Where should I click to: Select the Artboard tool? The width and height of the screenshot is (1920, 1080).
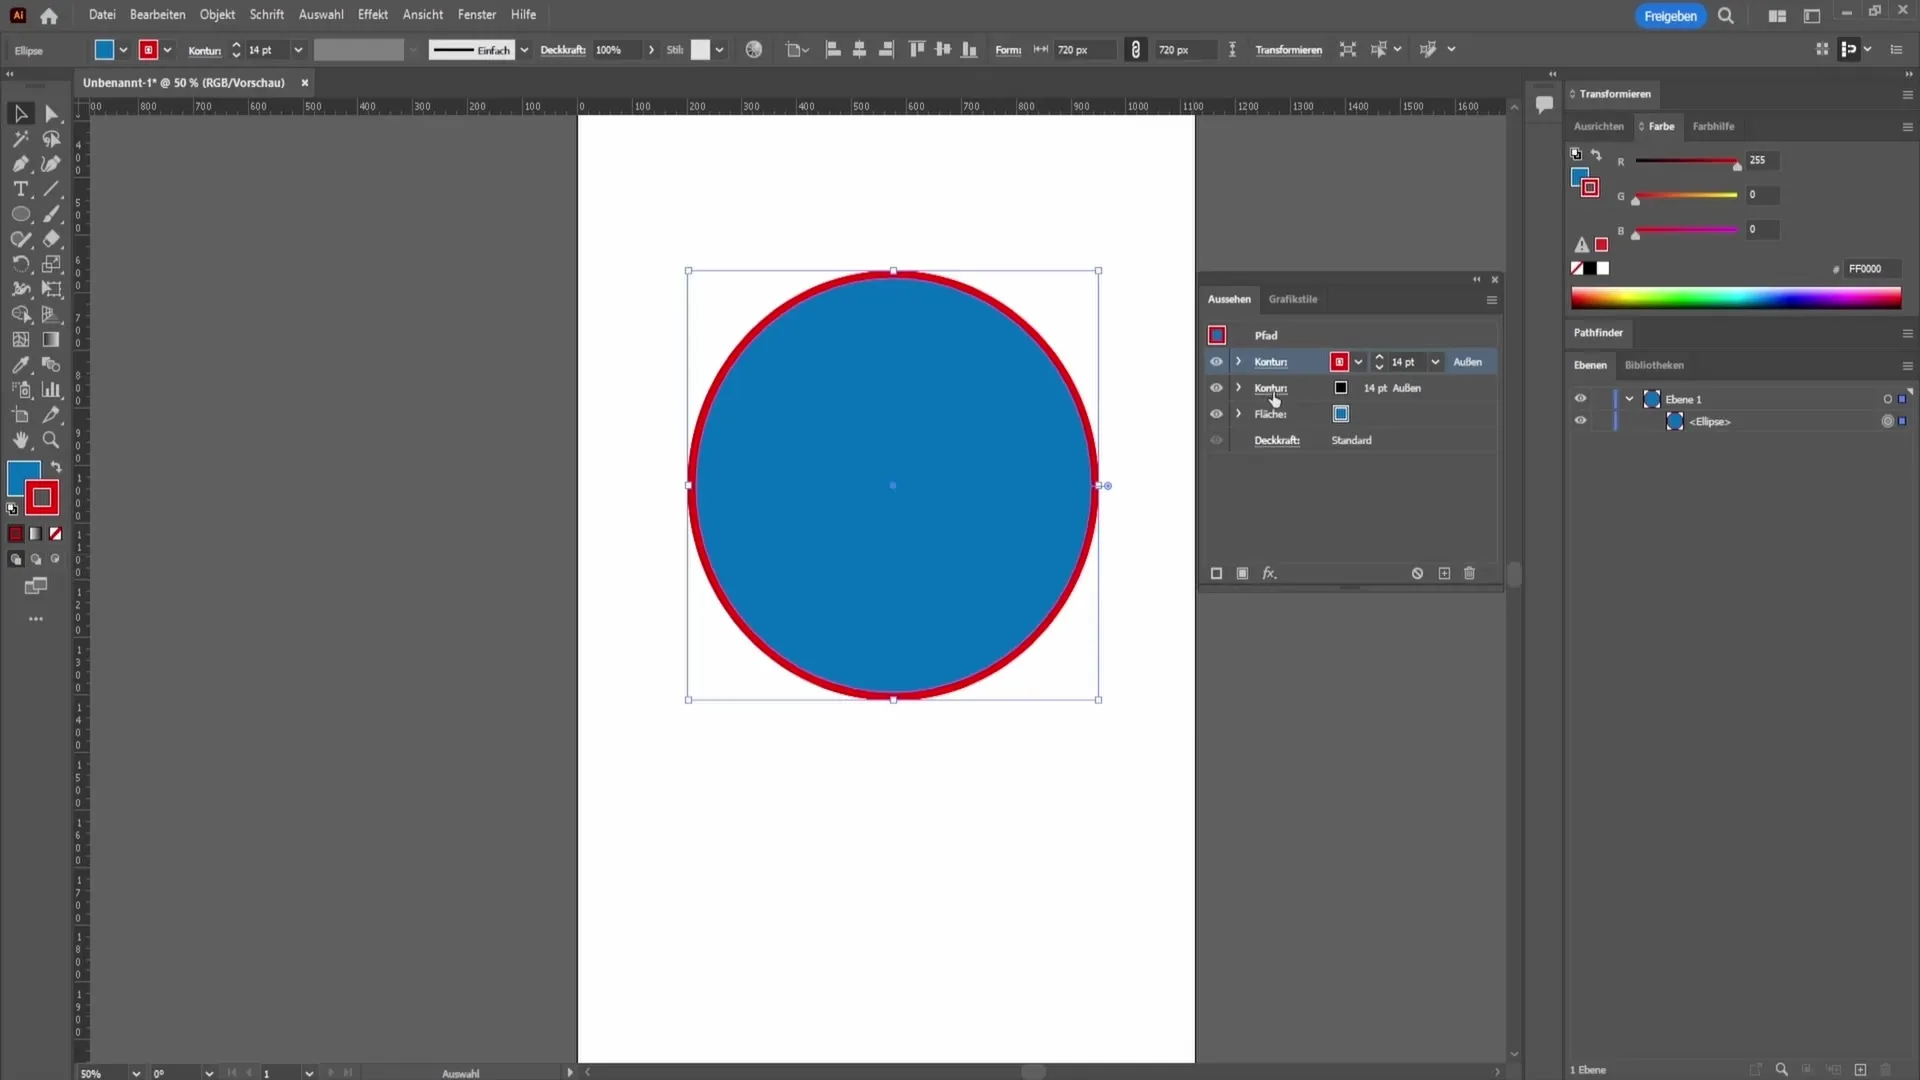pyautogui.click(x=20, y=415)
